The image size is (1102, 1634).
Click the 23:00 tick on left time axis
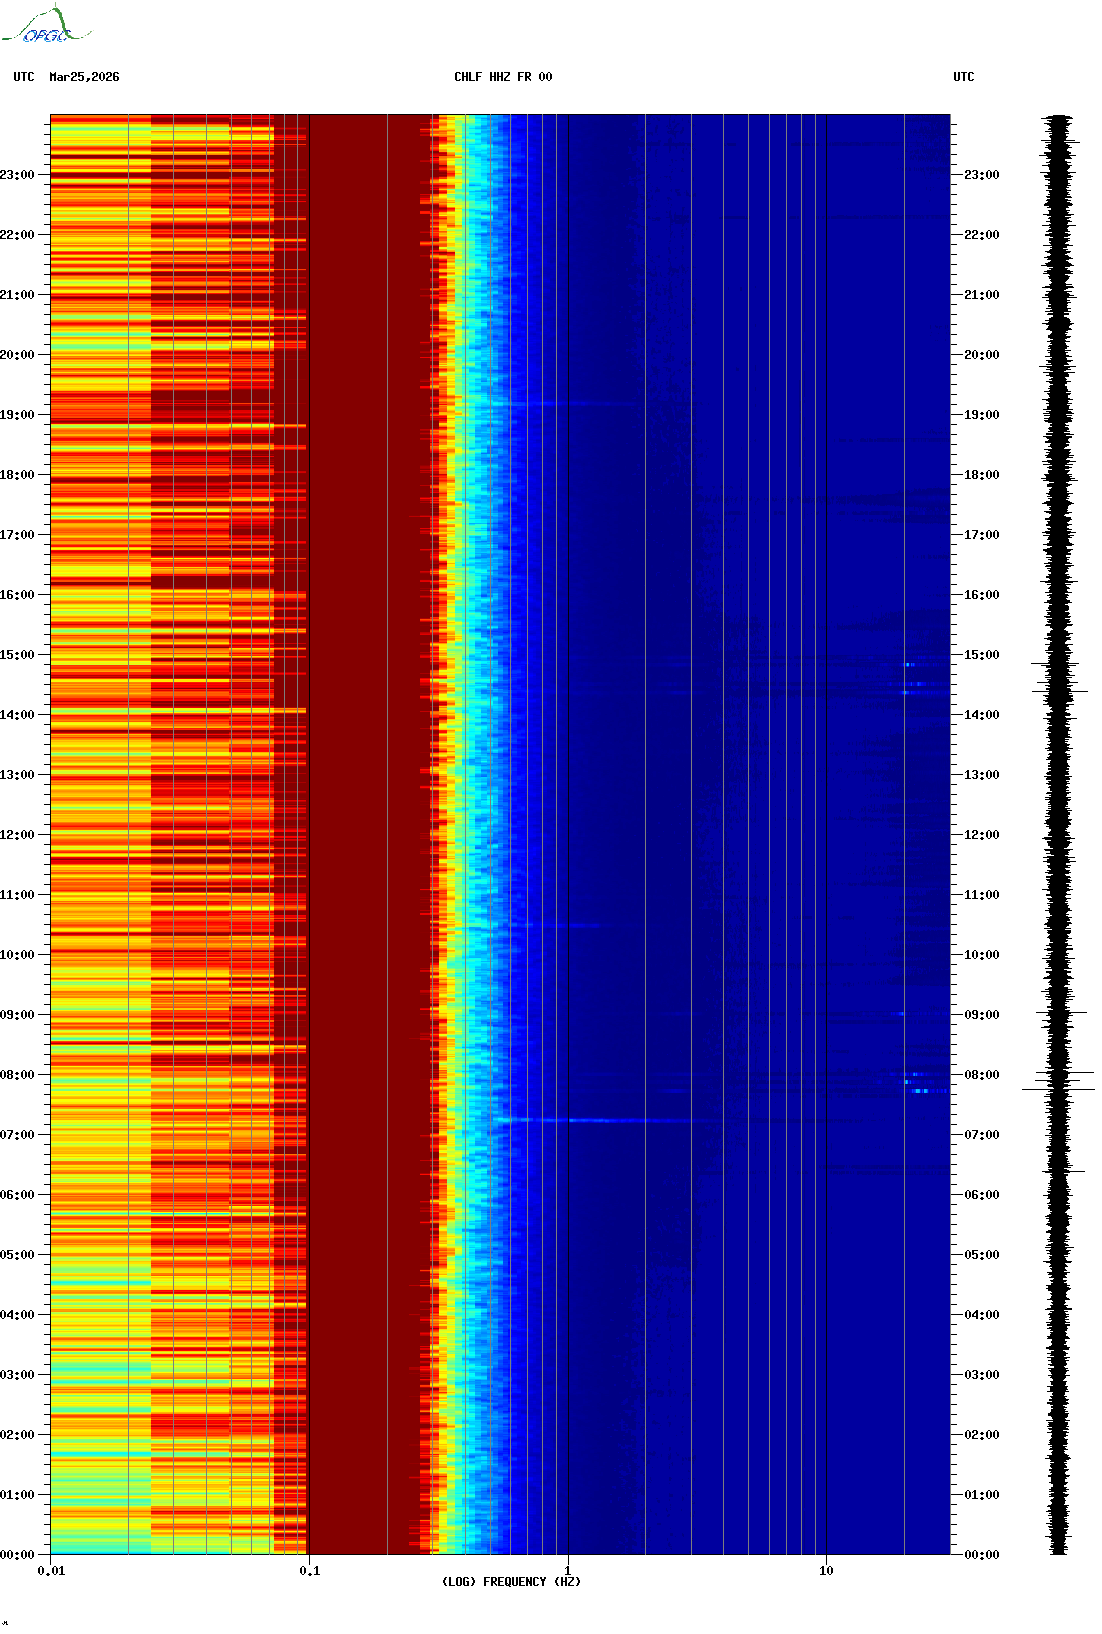point(18,175)
